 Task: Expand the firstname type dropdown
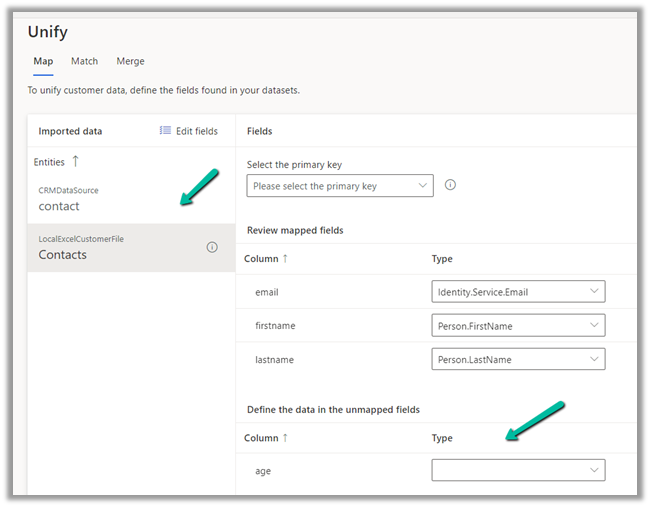click(518, 325)
